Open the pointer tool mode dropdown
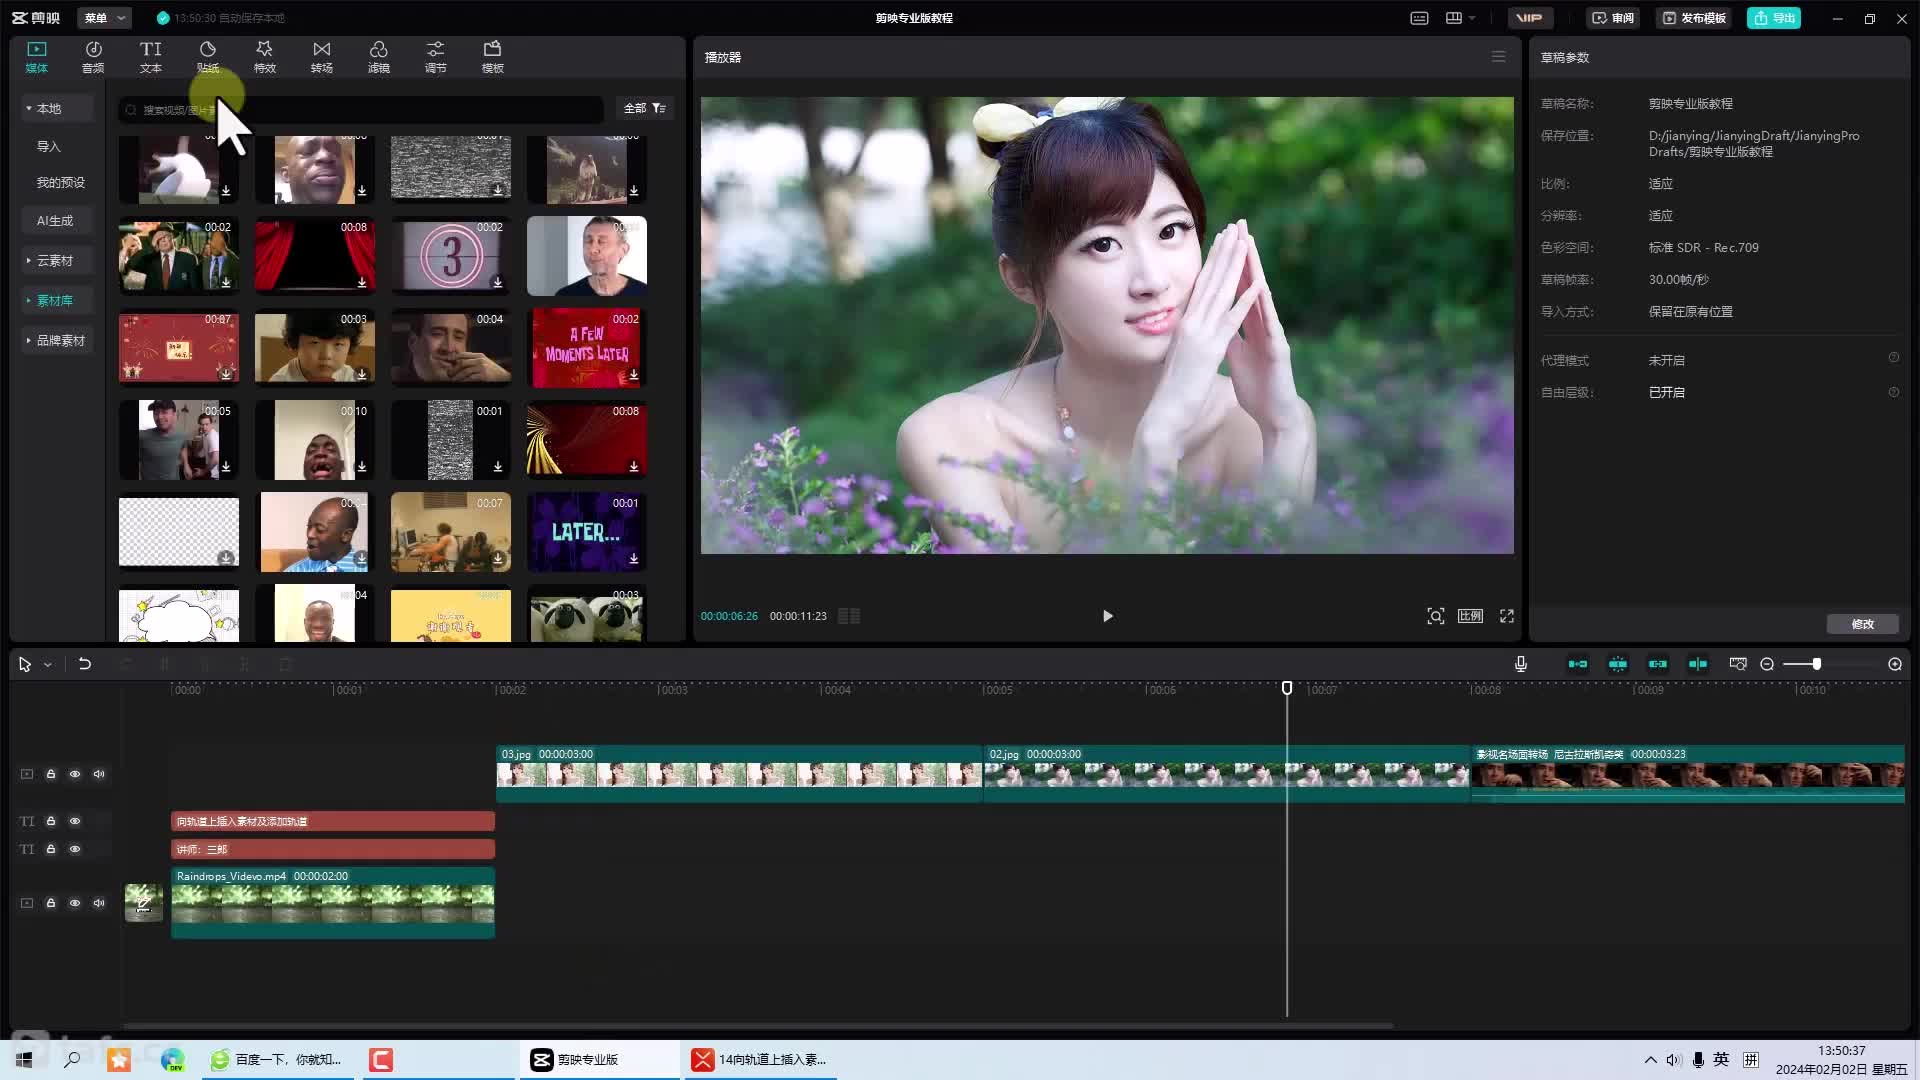This screenshot has height=1080, width=1920. [47, 664]
